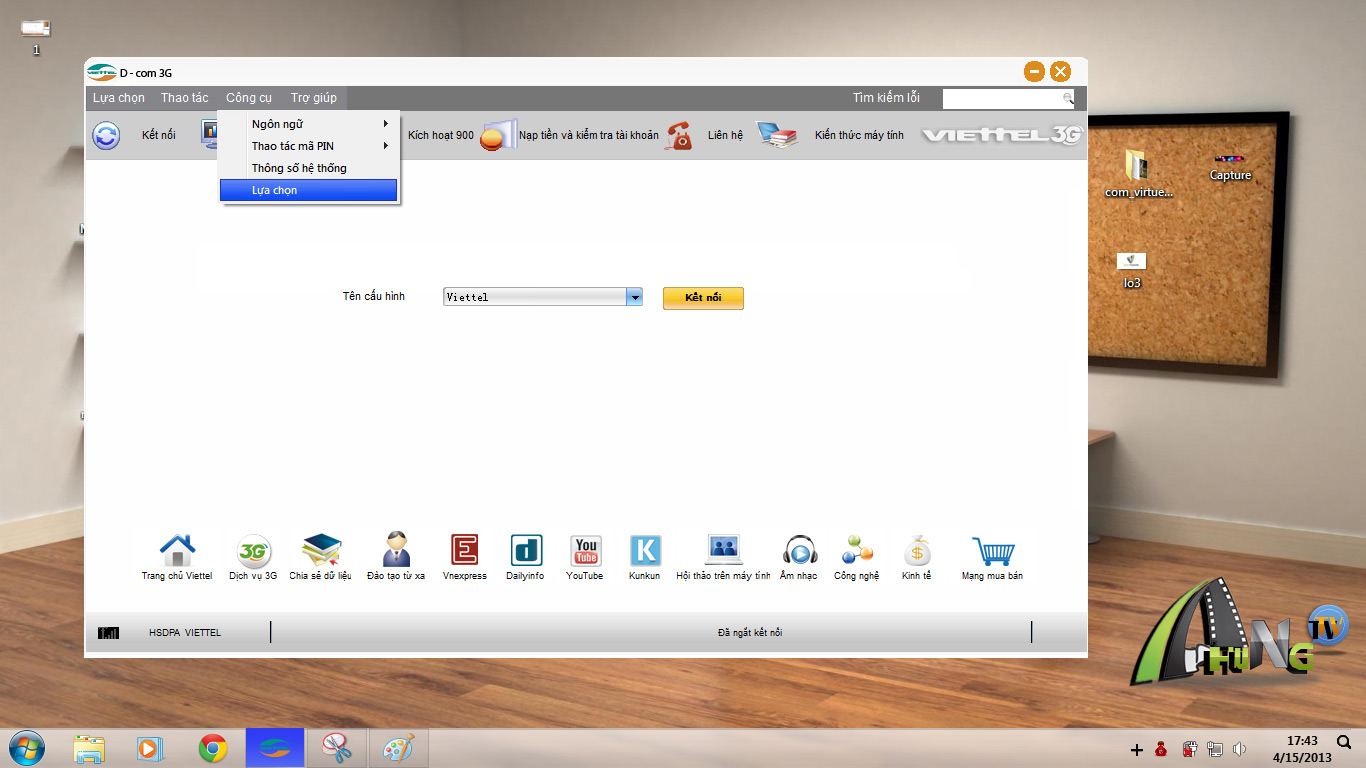Open the Capture desktop shortcut
This screenshot has width=1366, height=768.
1230,166
